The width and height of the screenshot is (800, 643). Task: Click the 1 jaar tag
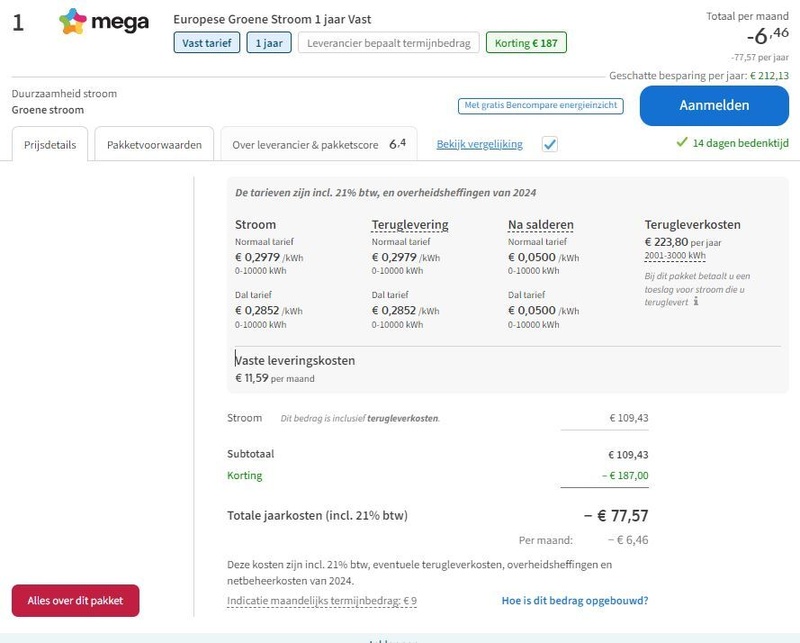269,43
